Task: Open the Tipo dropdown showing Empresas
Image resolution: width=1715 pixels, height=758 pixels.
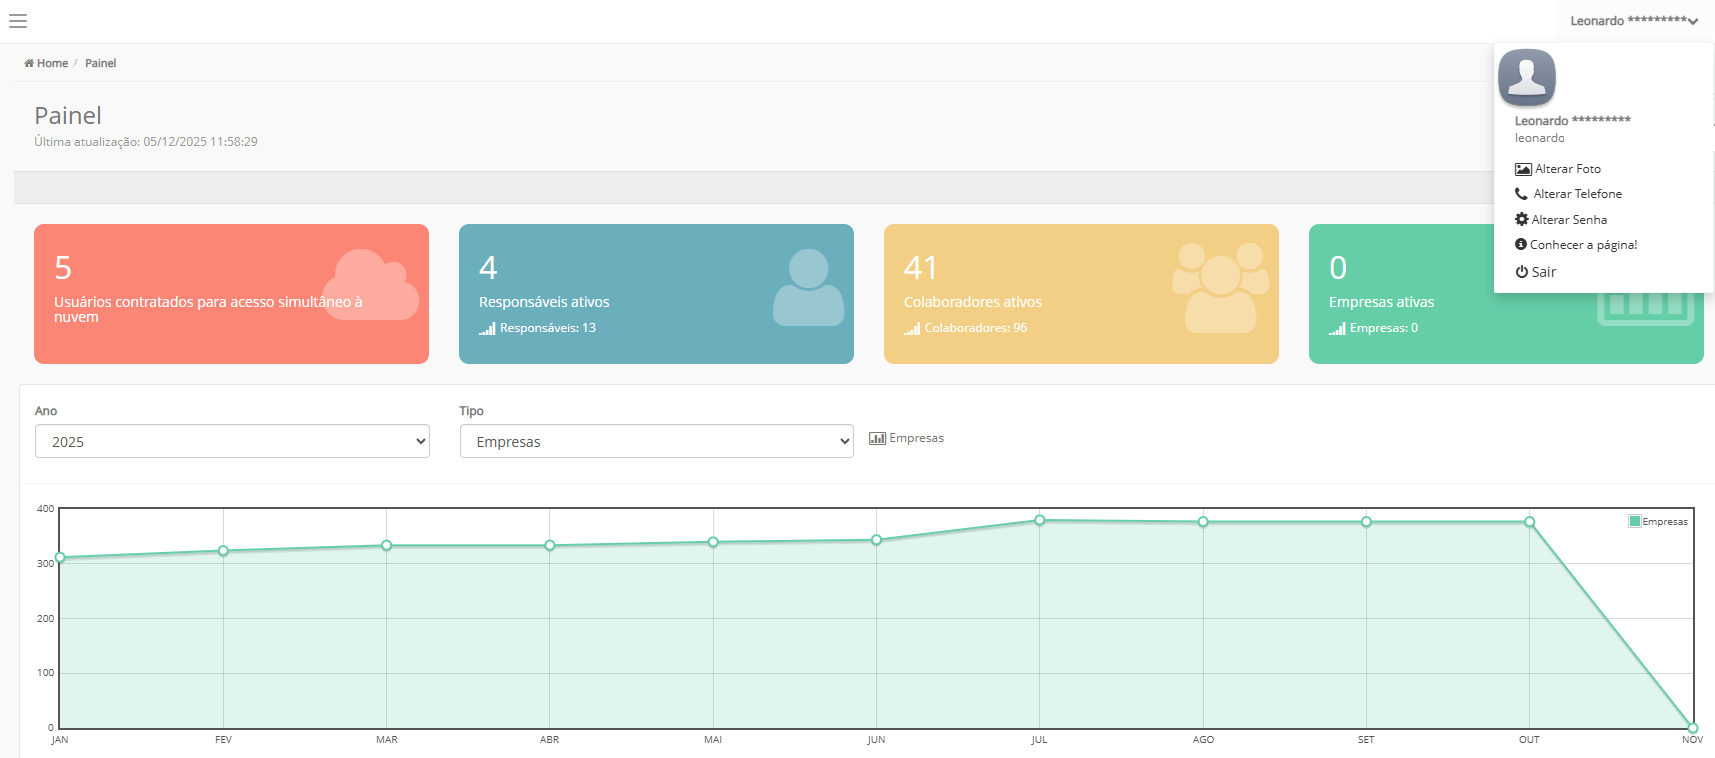Action: [657, 441]
